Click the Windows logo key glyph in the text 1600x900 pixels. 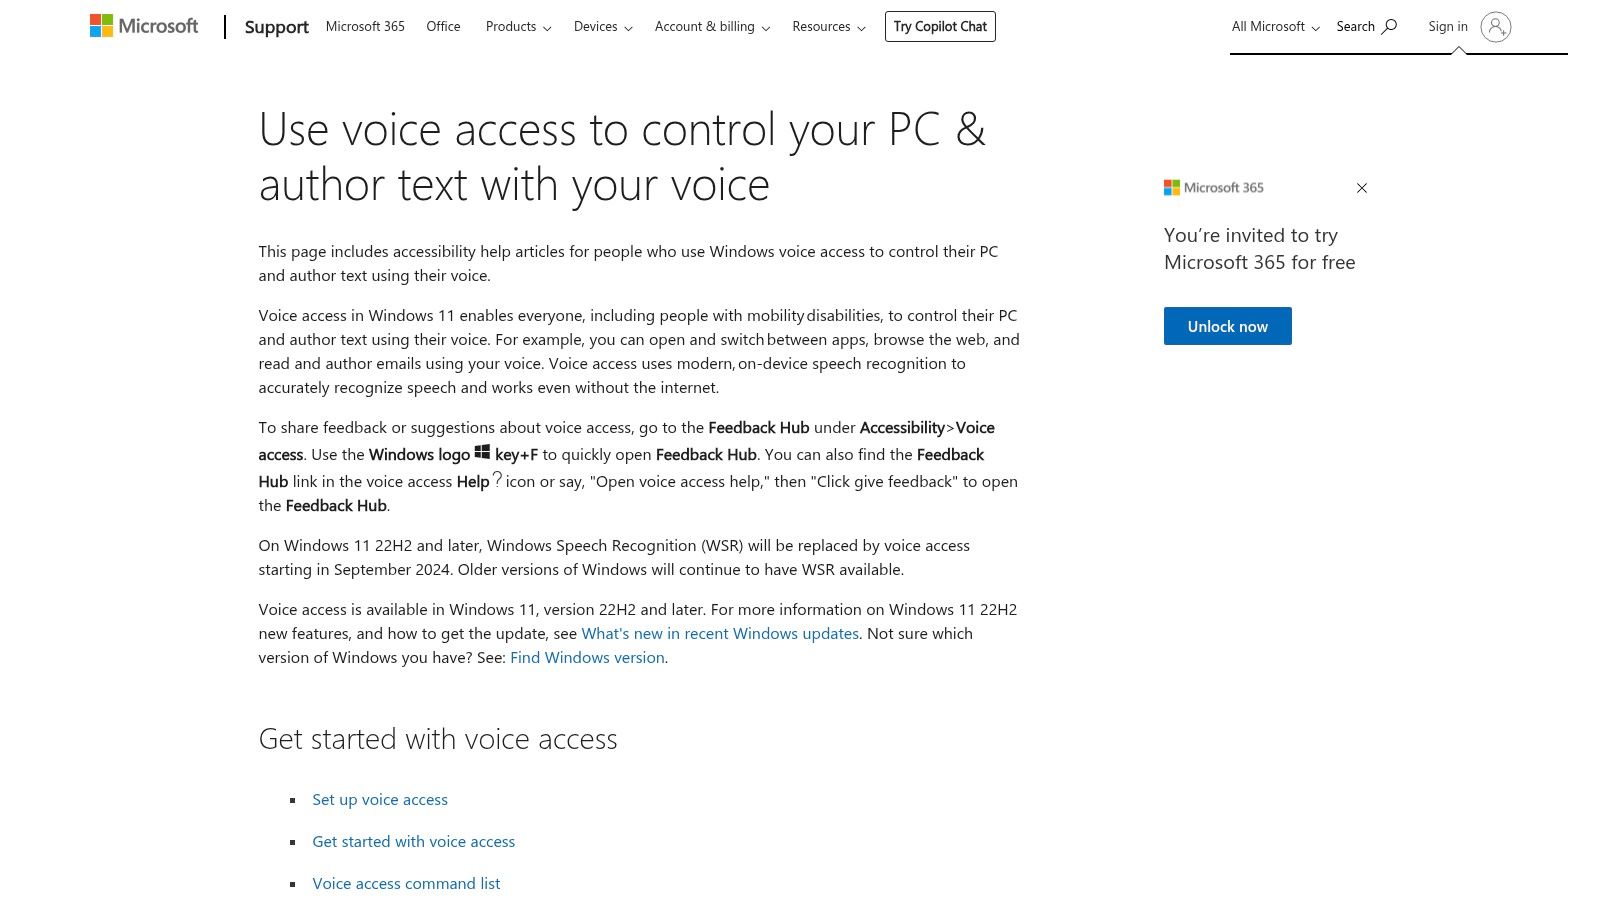[483, 452]
